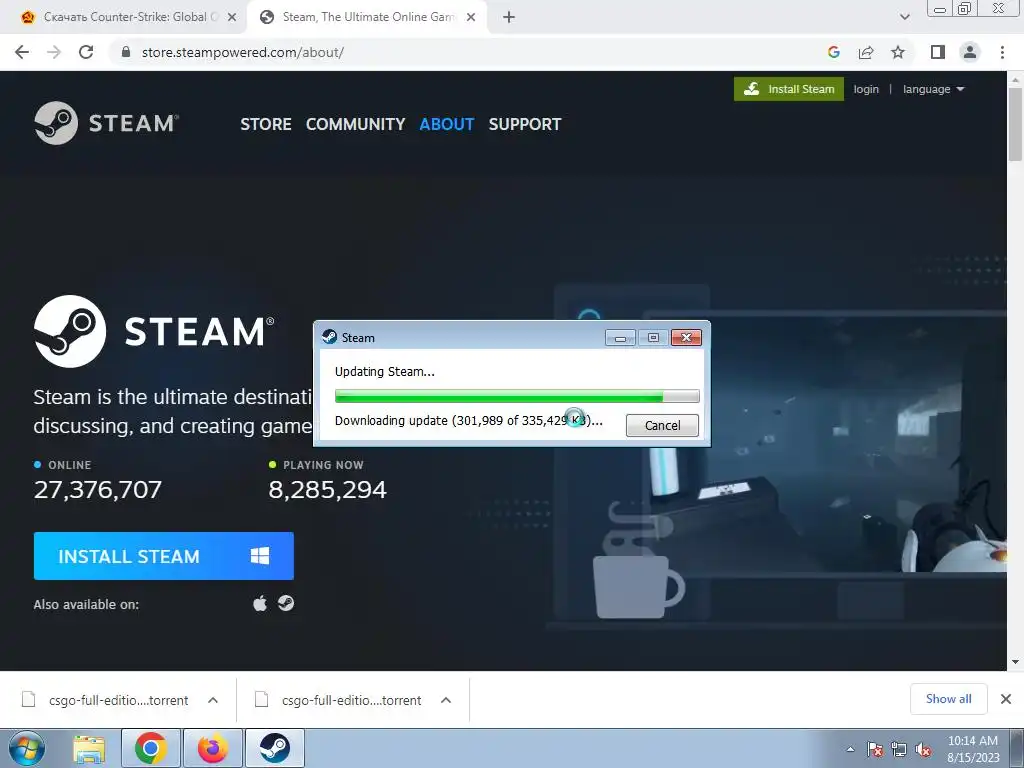The height and width of the screenshot is (768, 1024).
Task: Close the downloads bar
Action: [1006, 699]
